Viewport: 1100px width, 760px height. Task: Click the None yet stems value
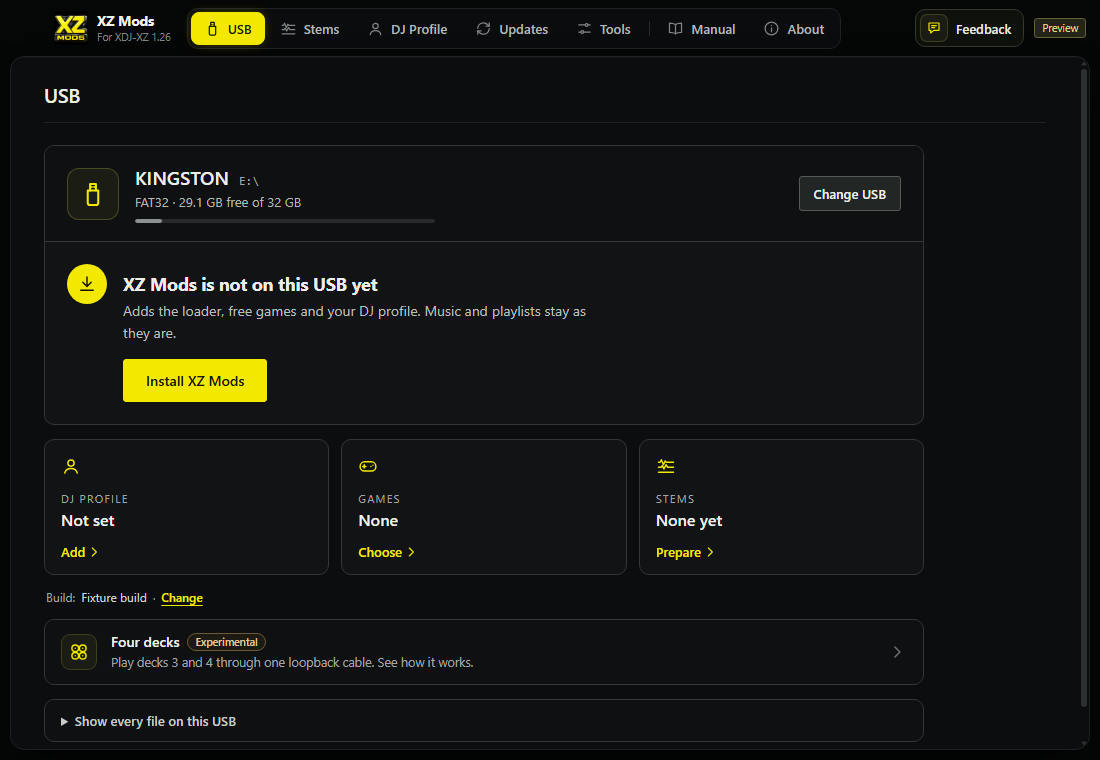click(689, 521)
